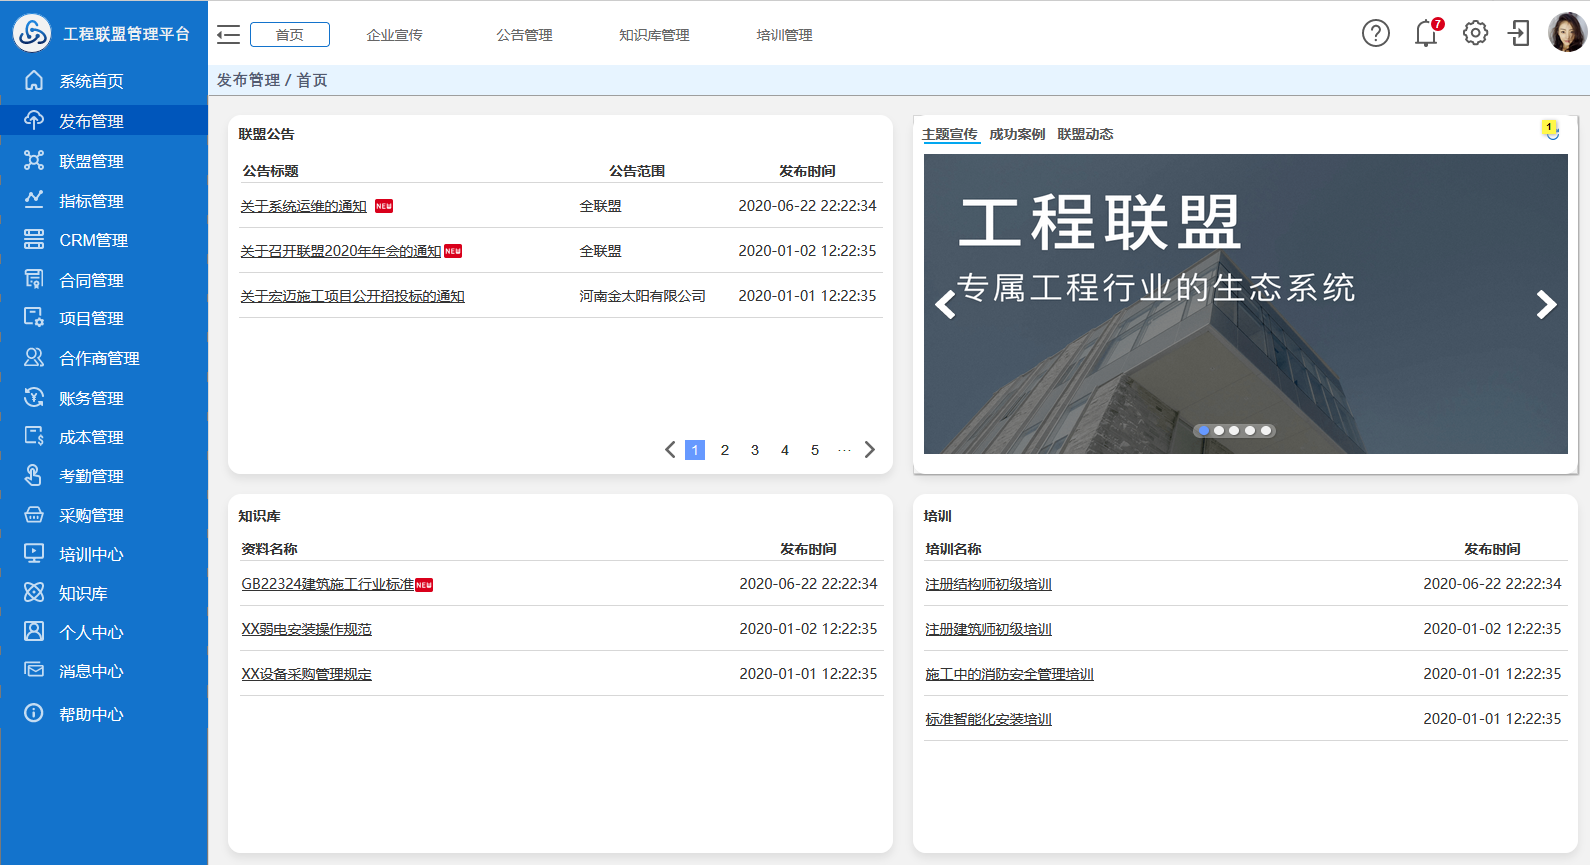This screenshot has height=865, width=1590.
Task: Click the 帮助中心 info icon
Action: (x=34, y=713)
